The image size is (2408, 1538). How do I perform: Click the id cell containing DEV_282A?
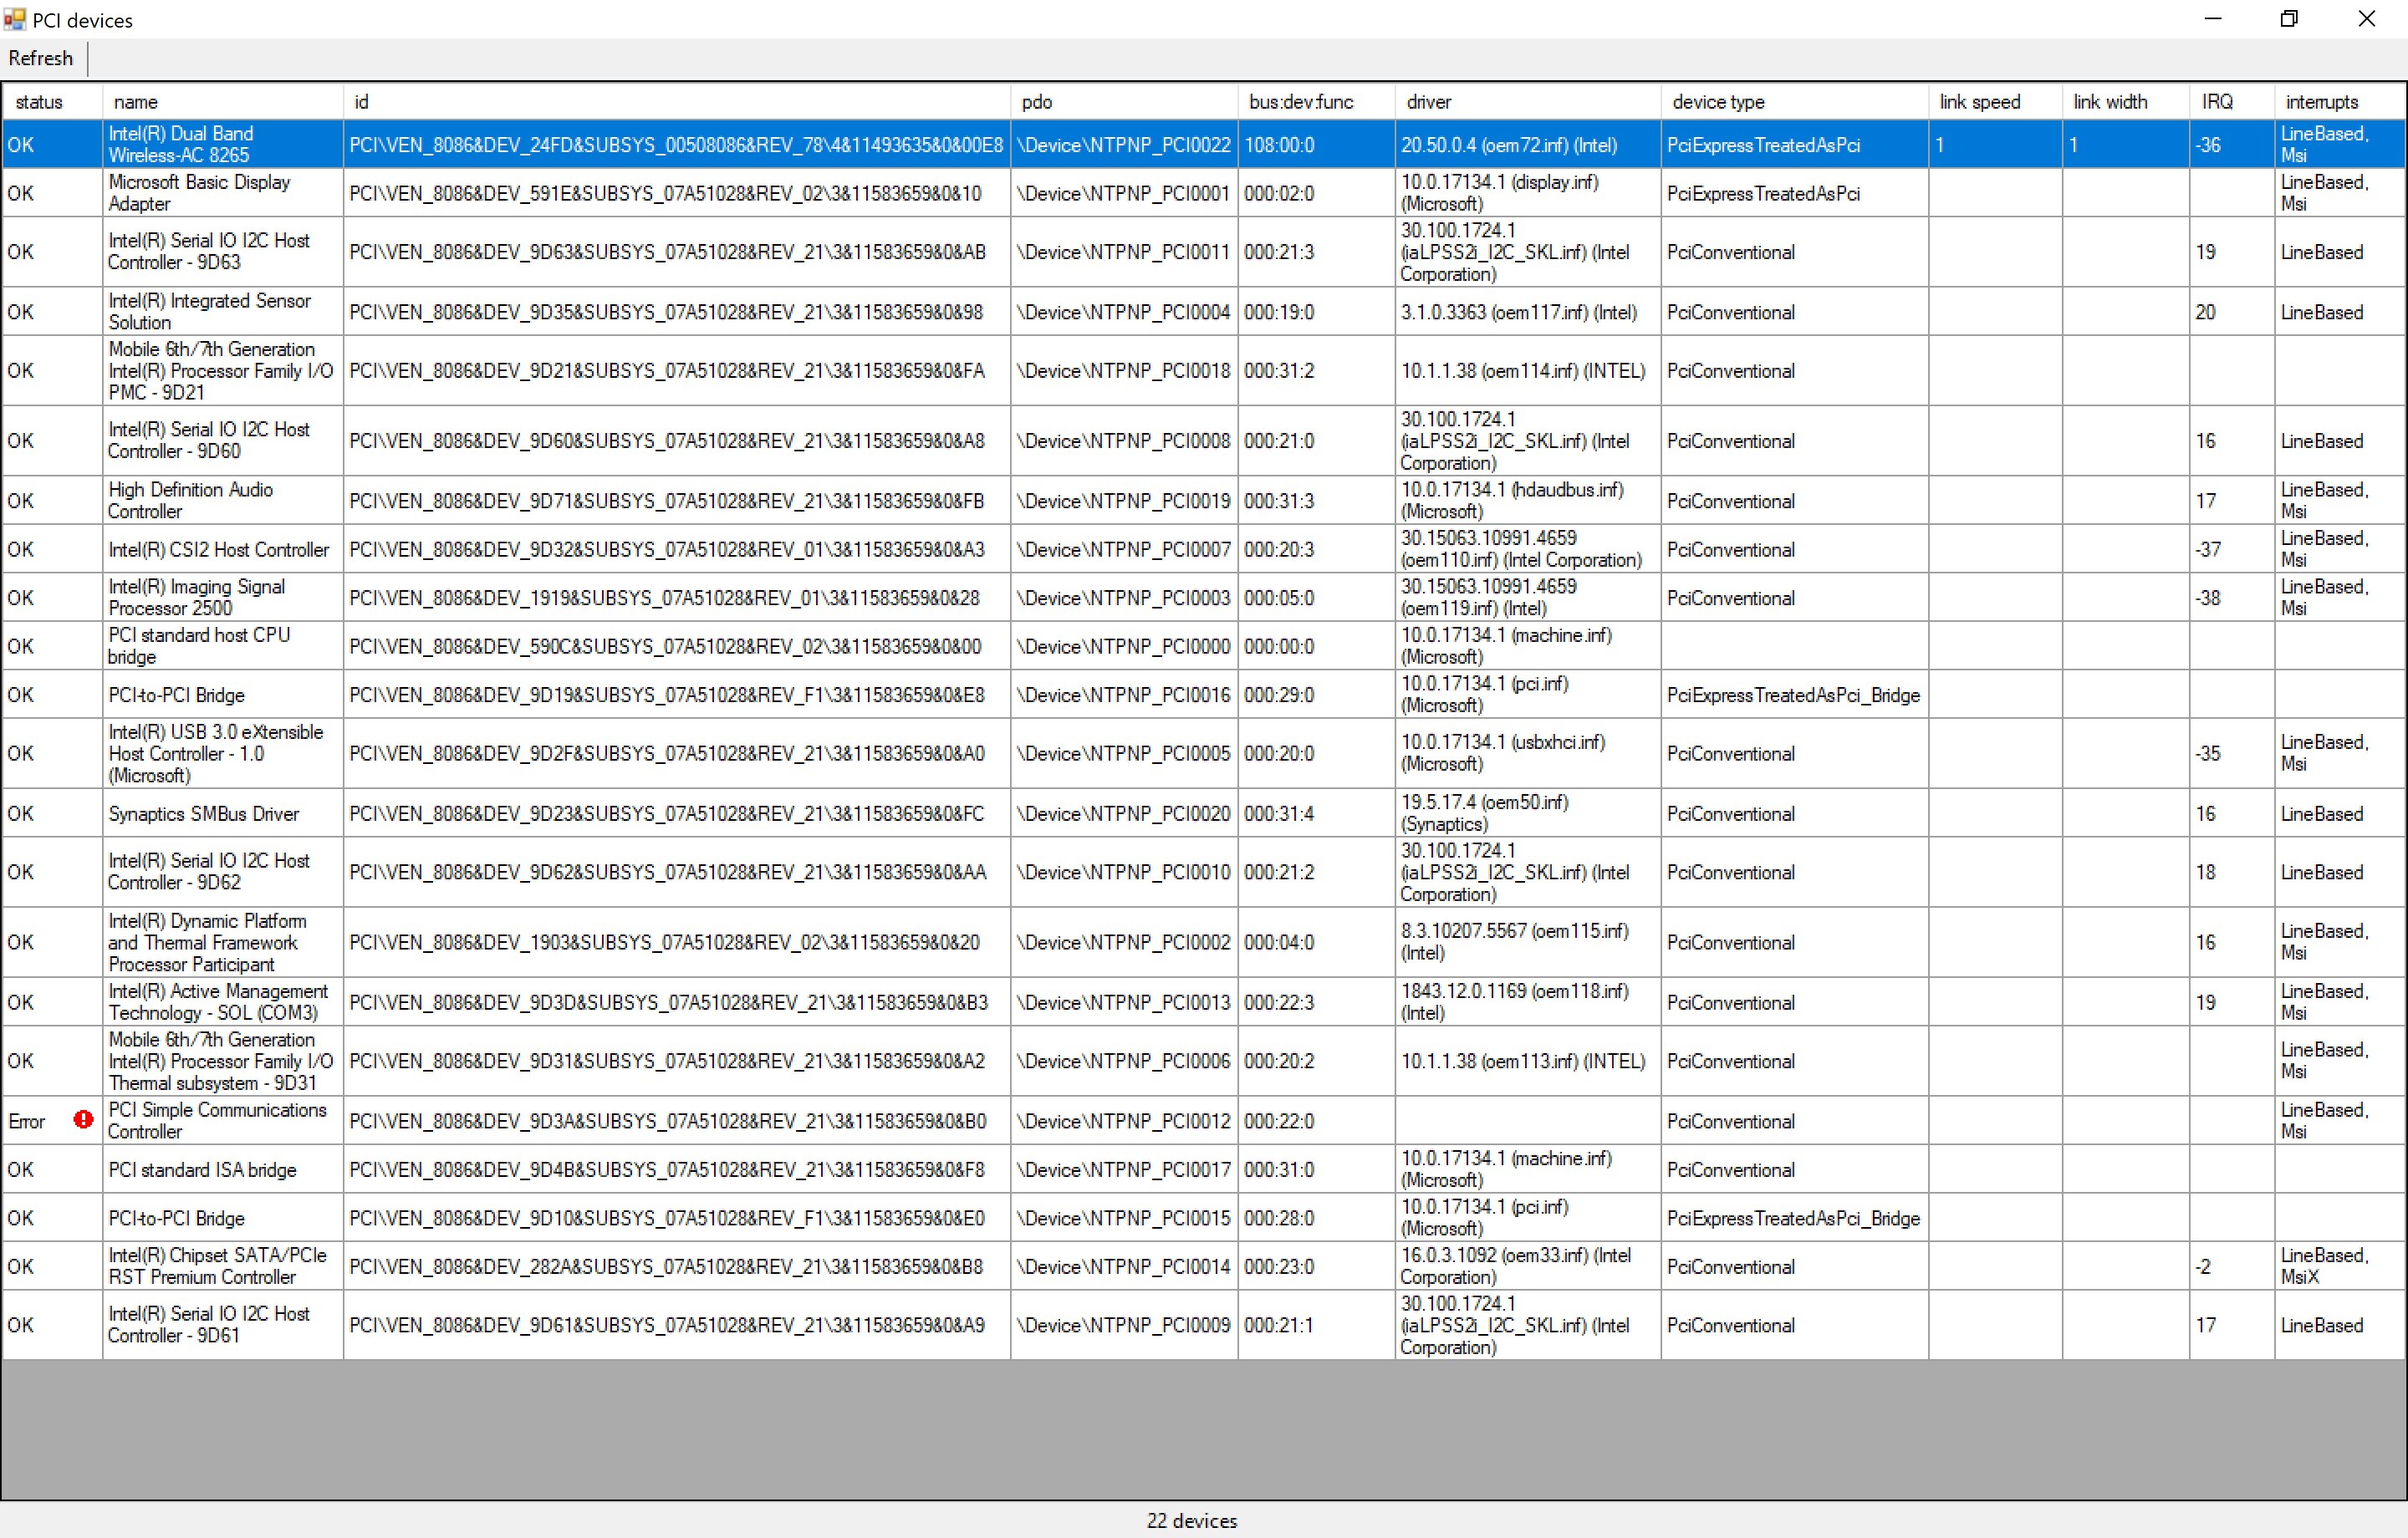coord(676,1266)
